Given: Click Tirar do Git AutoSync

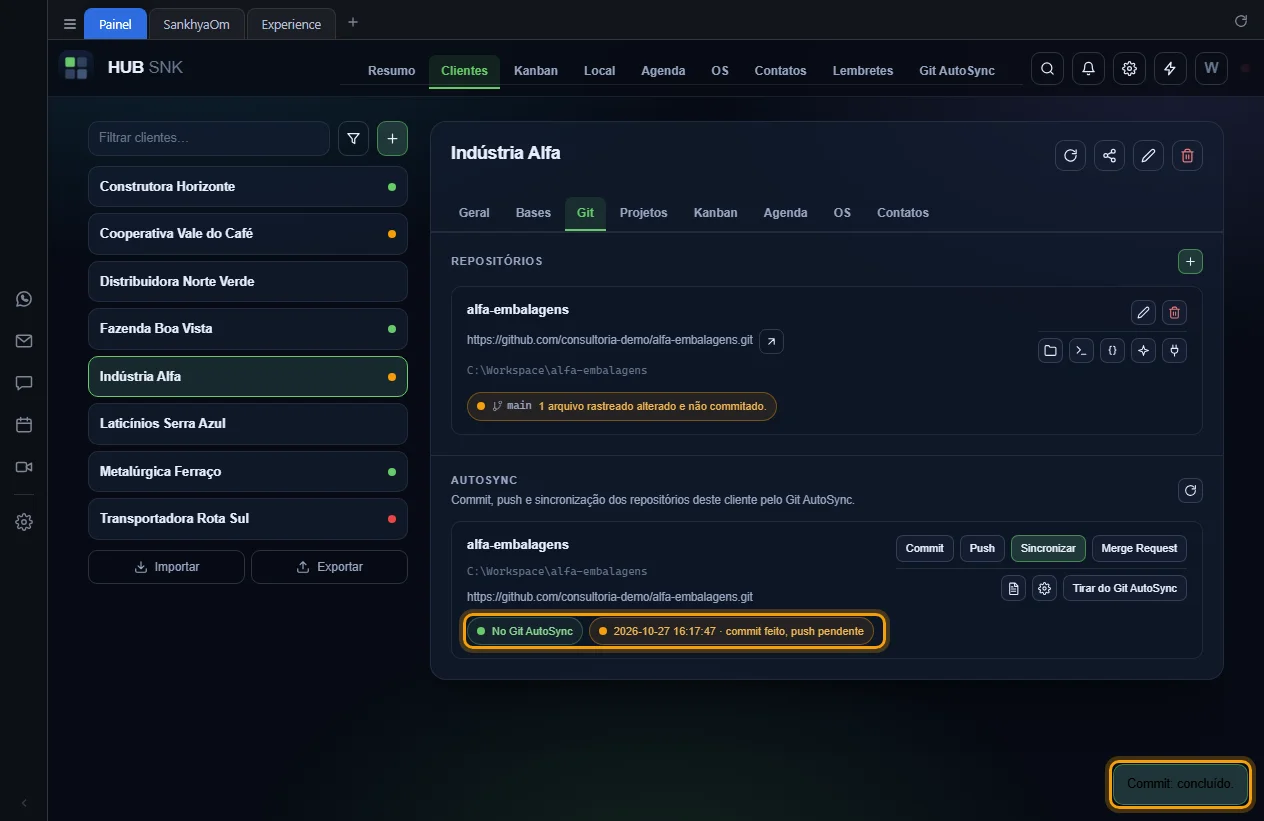Looking at the screenshot, I should (1125, 588).
